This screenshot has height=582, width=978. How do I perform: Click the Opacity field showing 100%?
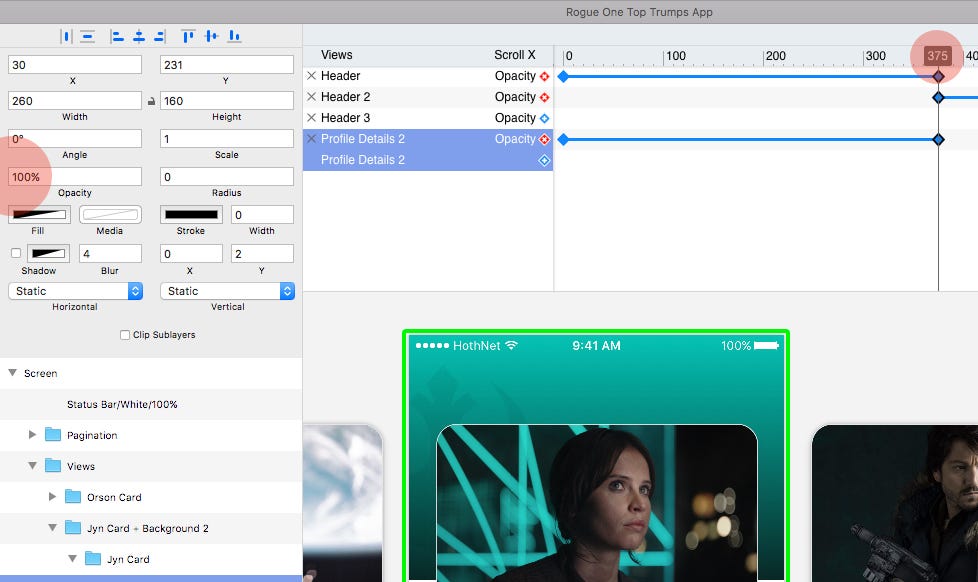[x=75, y=177]
